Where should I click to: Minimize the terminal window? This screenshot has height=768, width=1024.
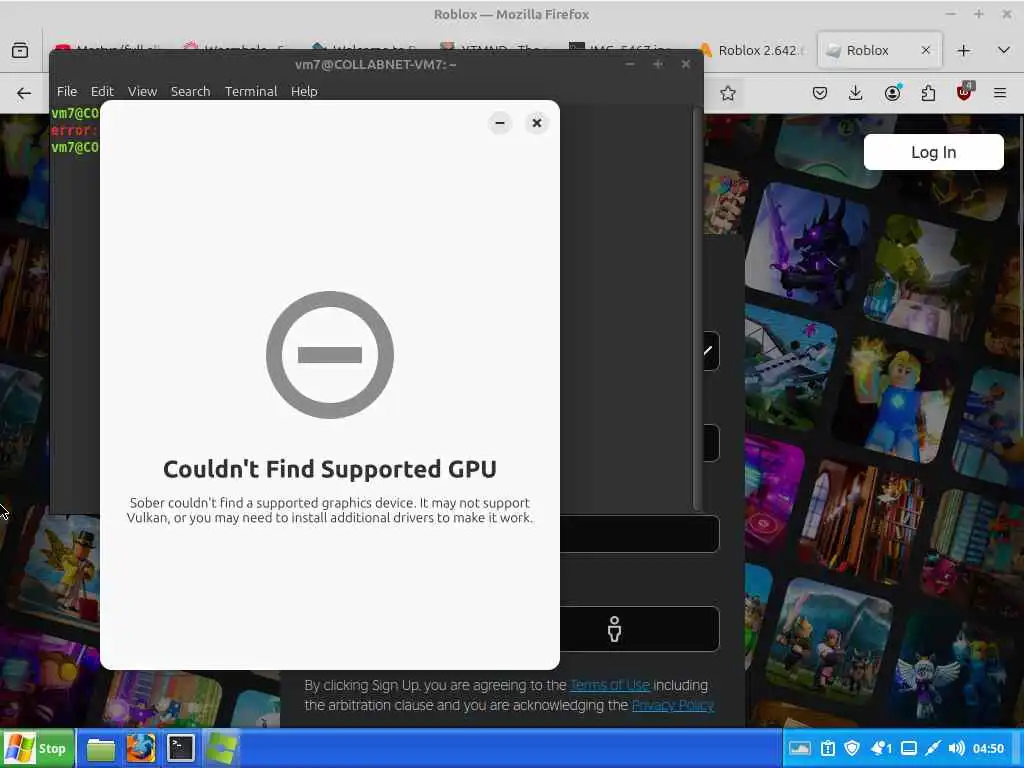point(630,64)
